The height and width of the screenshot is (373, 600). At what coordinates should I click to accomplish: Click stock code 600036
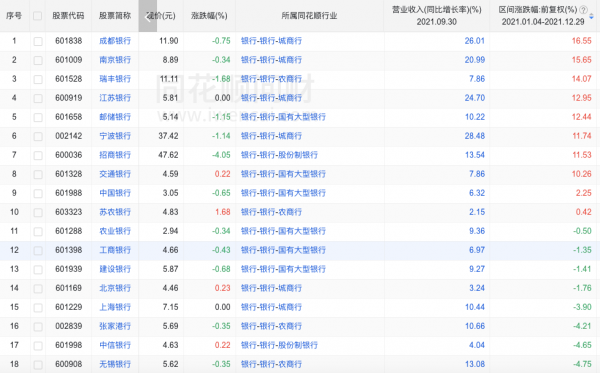tap(68, 155)
